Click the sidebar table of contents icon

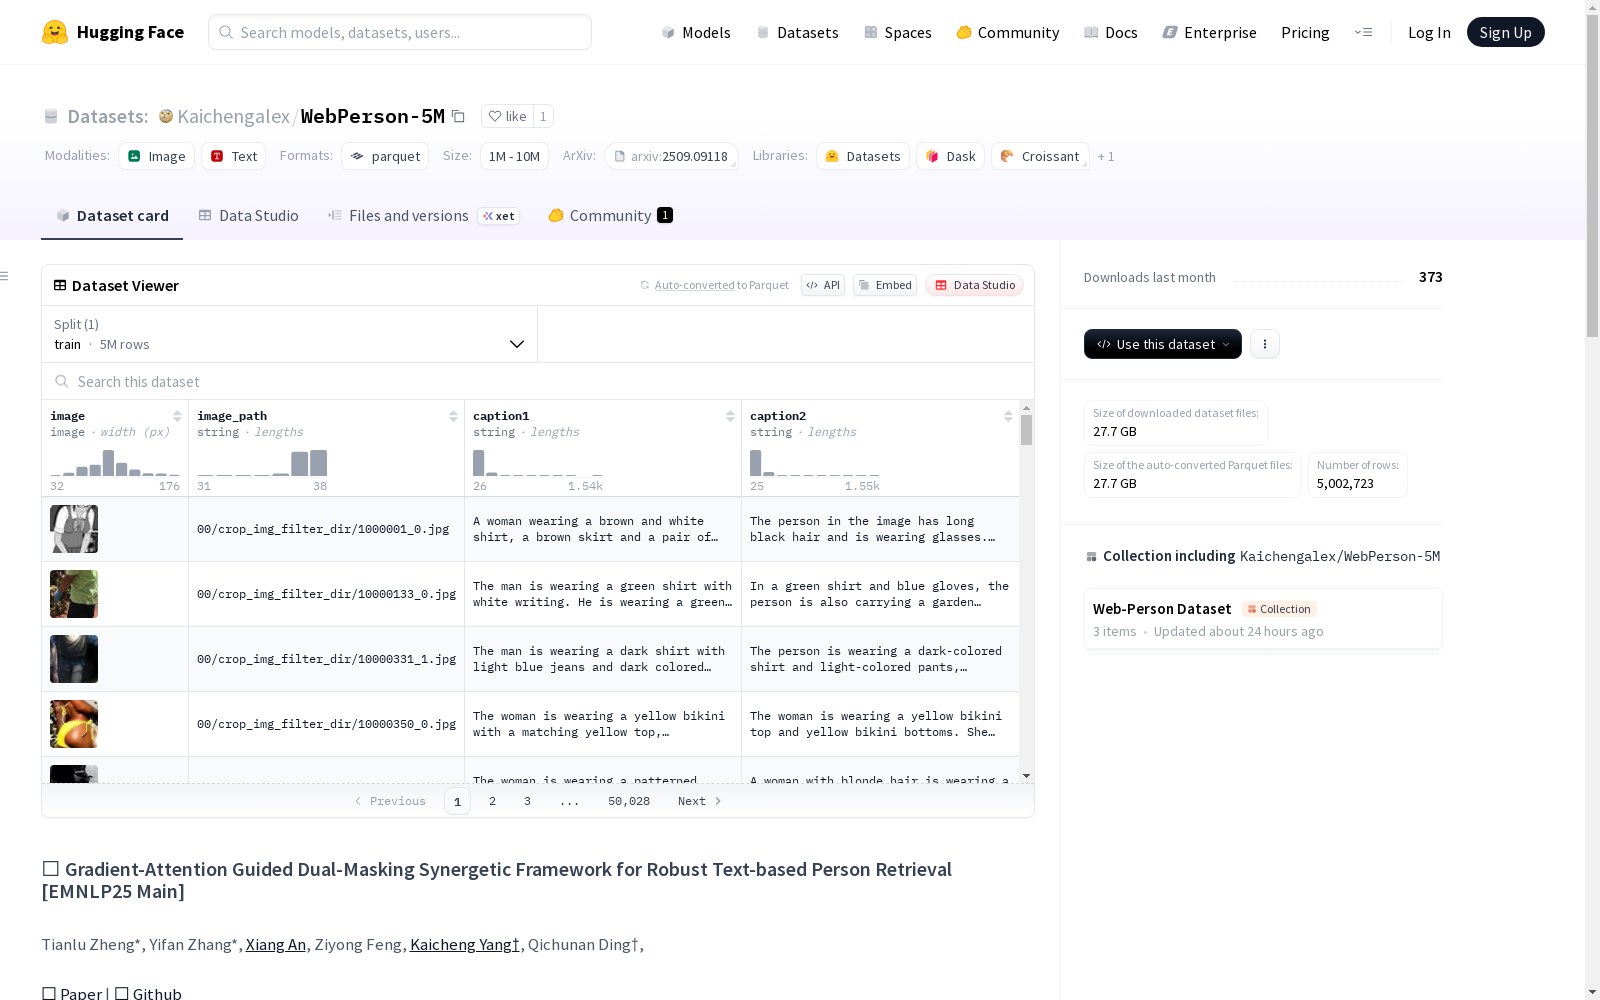pyautogui.click(x=5, y=276)
